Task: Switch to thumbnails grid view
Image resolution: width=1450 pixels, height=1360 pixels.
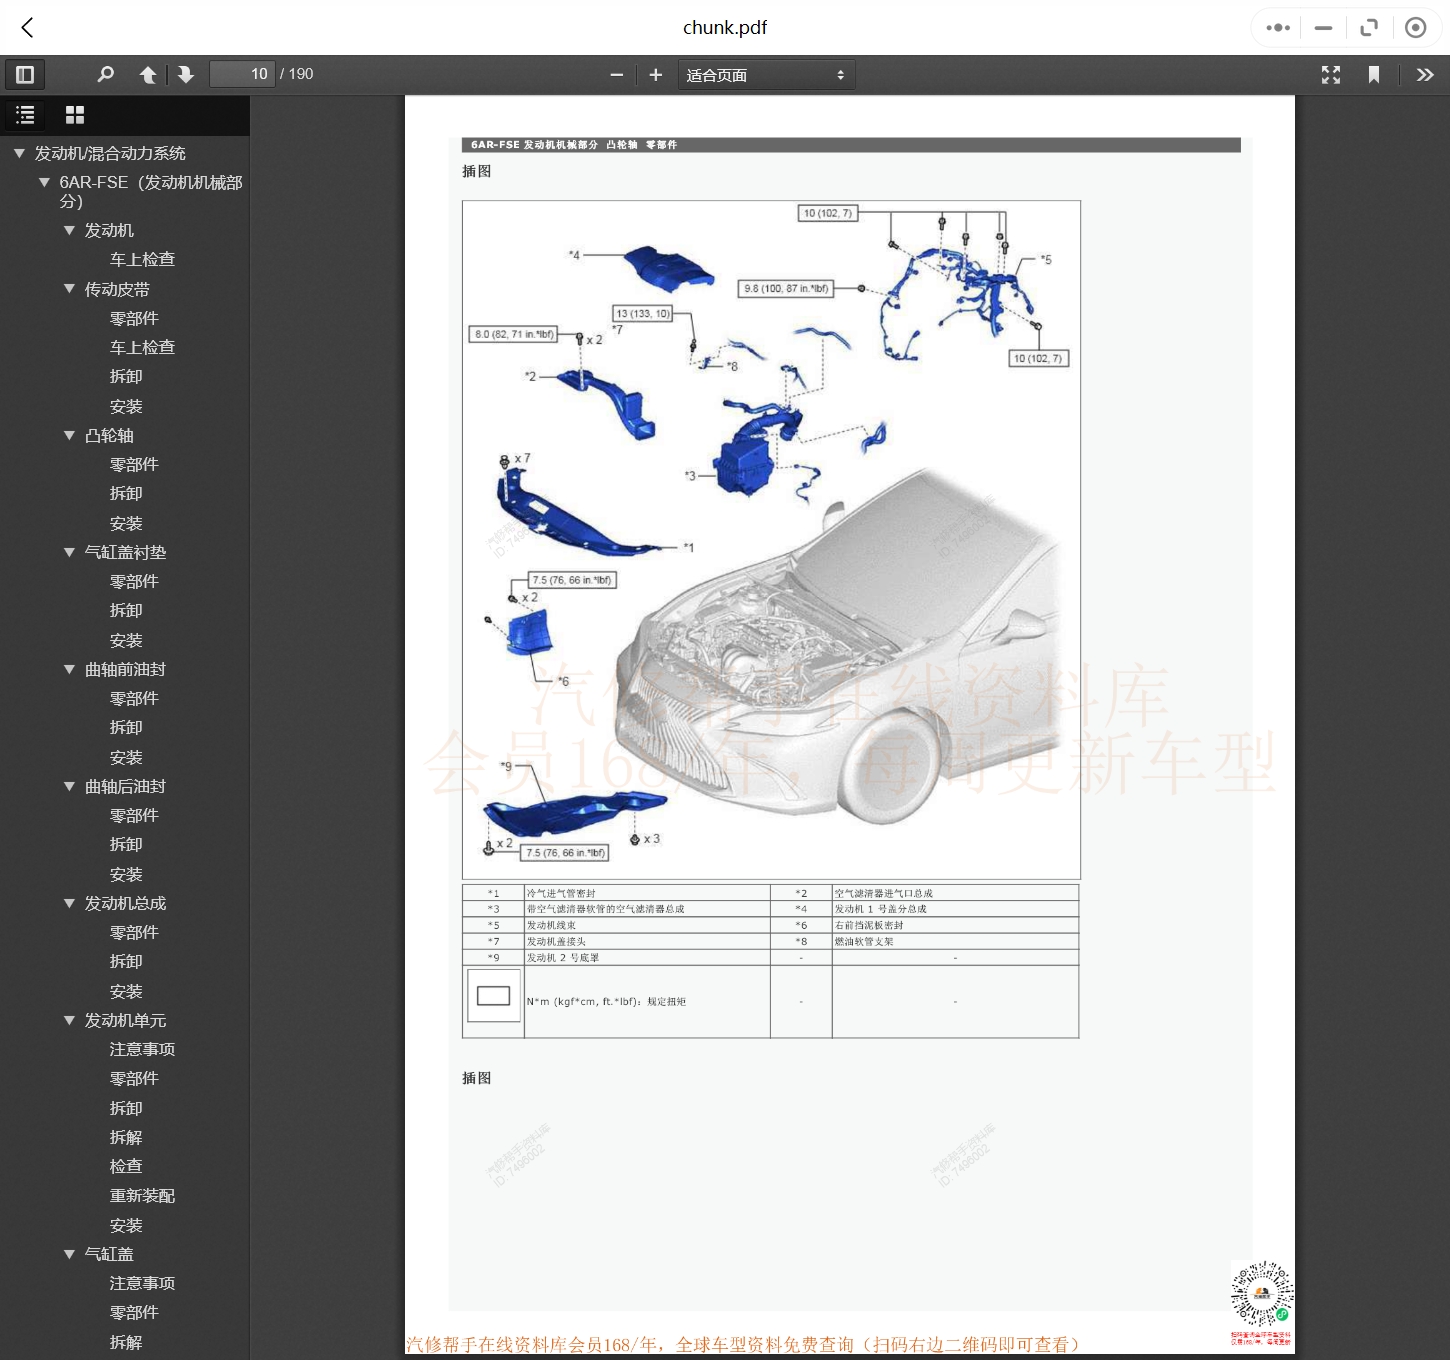Action: pos(75,115)
